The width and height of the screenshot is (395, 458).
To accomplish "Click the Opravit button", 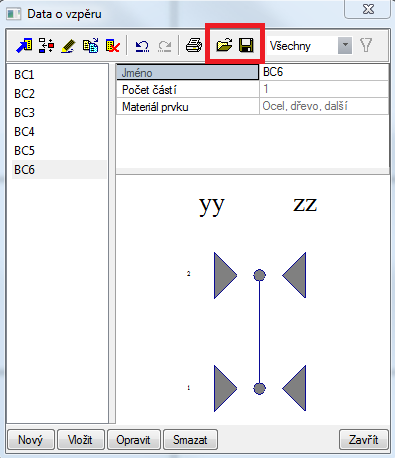I will (134, 440).
